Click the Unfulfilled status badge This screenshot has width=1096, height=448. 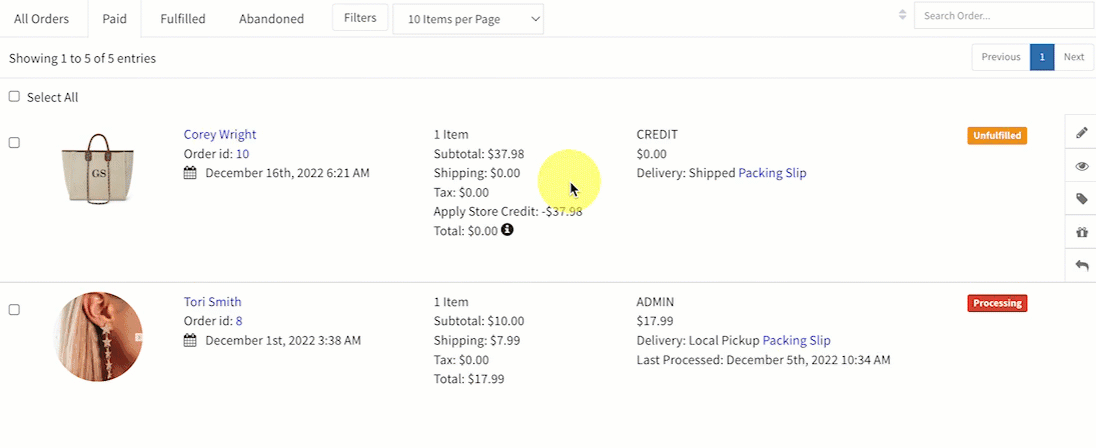(997, 135)
